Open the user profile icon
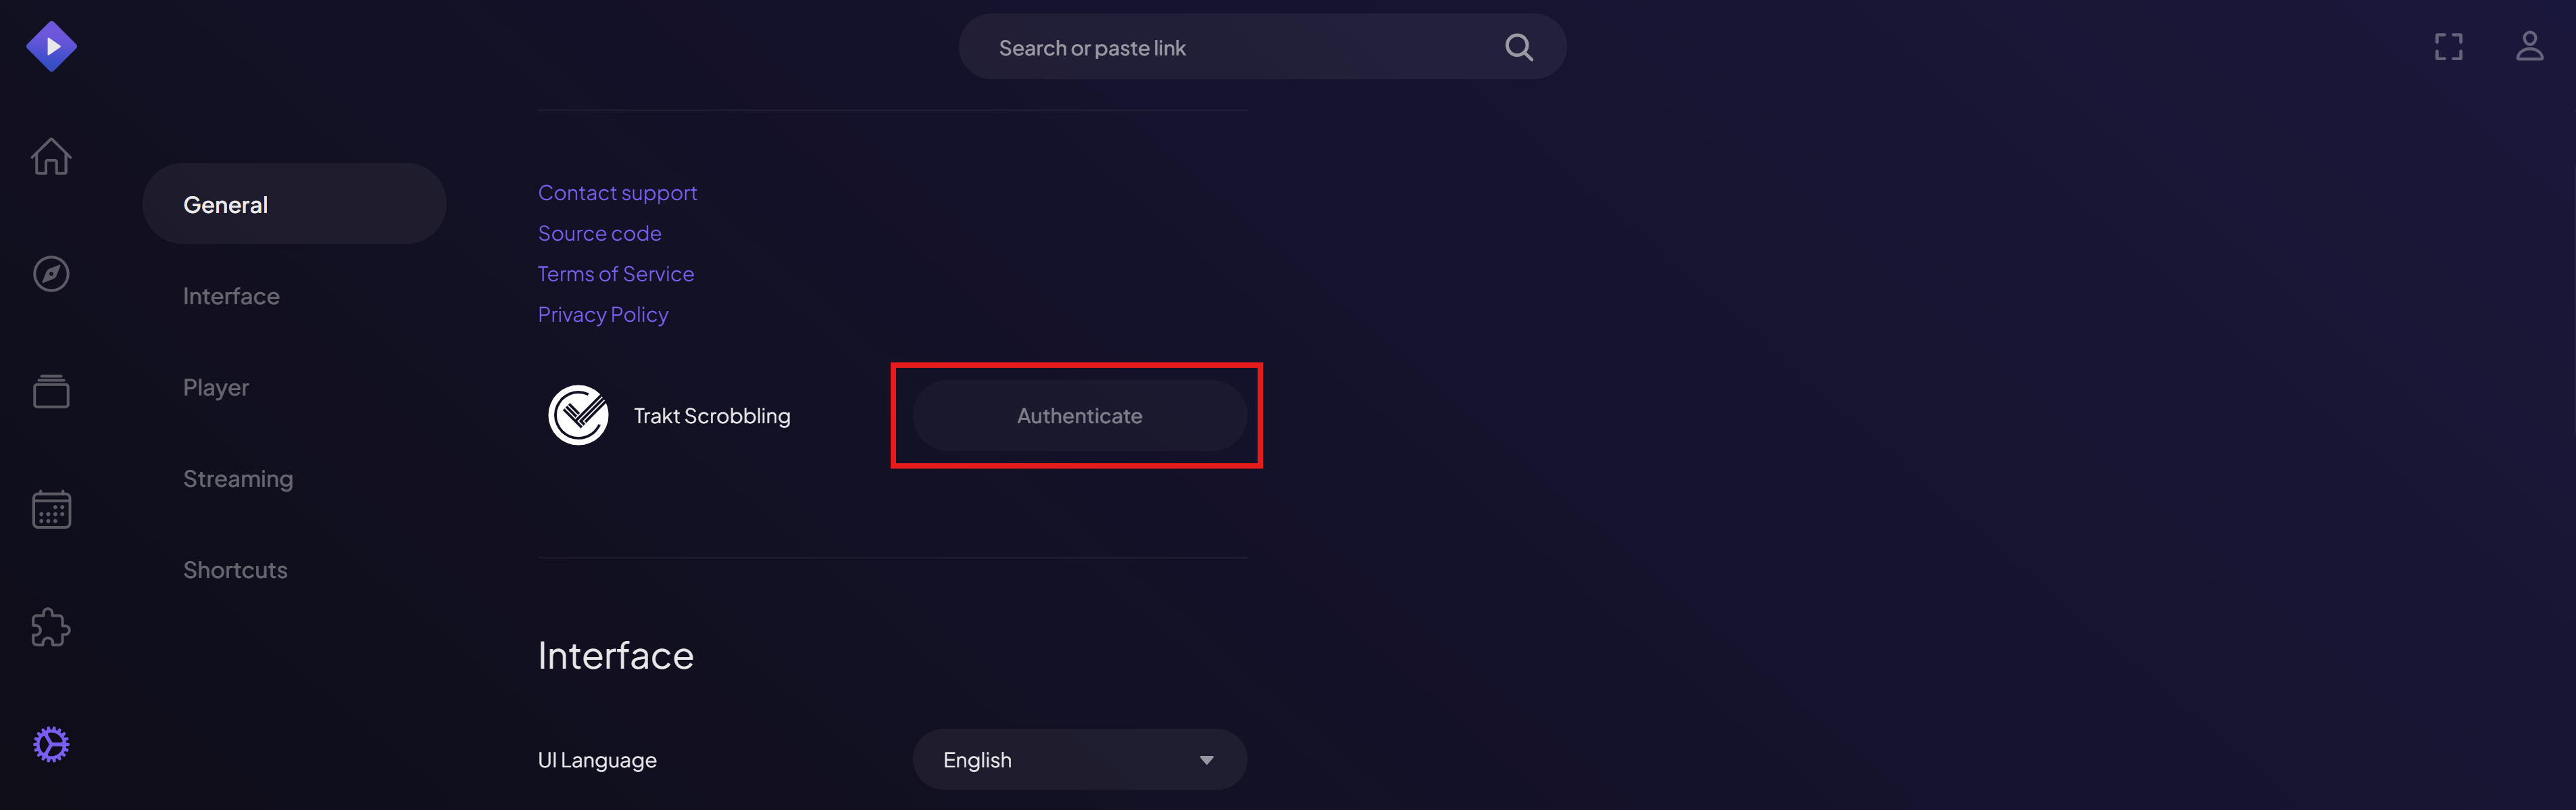The height and width of the screenshot is (810, 2576). pos(2529,47)
